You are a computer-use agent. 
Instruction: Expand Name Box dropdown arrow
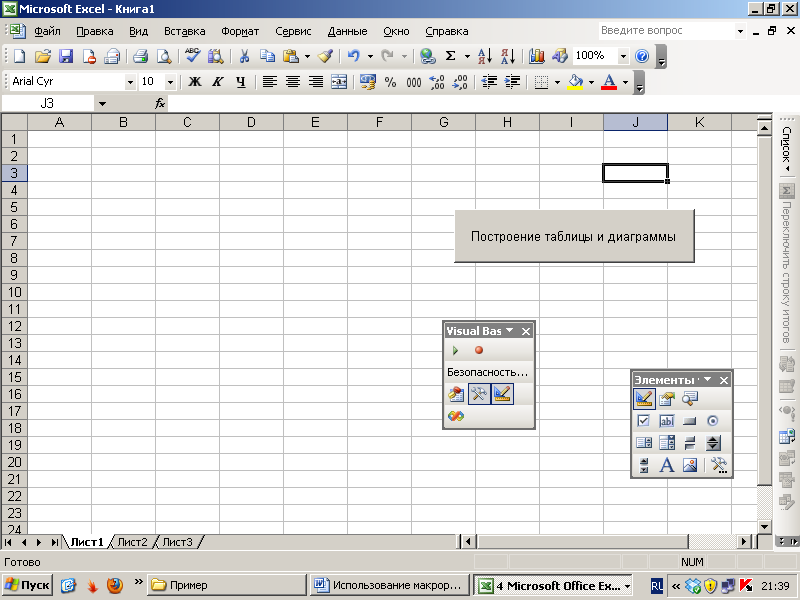pyautogui.click(x=102, y=104)
